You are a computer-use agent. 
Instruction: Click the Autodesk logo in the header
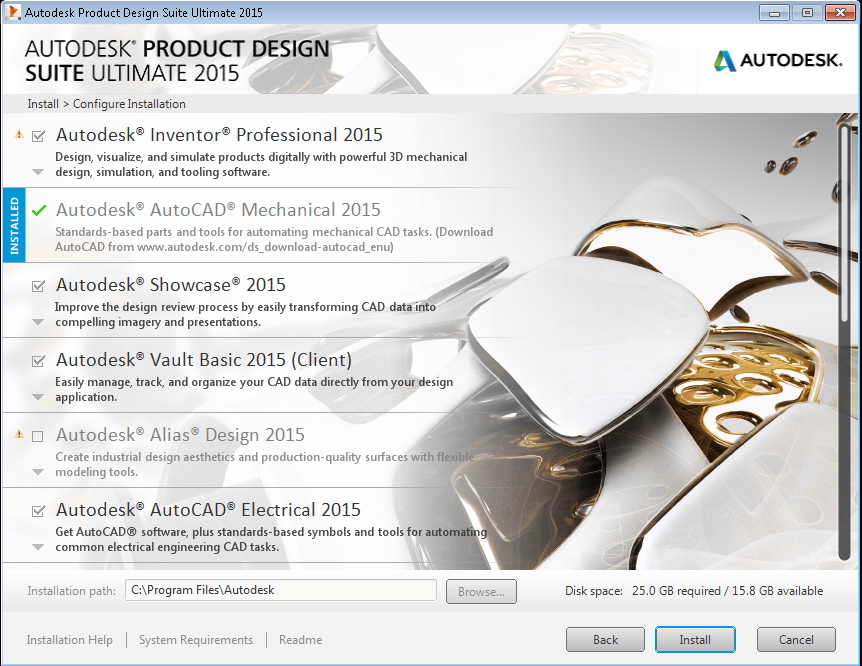coord(777,60)
